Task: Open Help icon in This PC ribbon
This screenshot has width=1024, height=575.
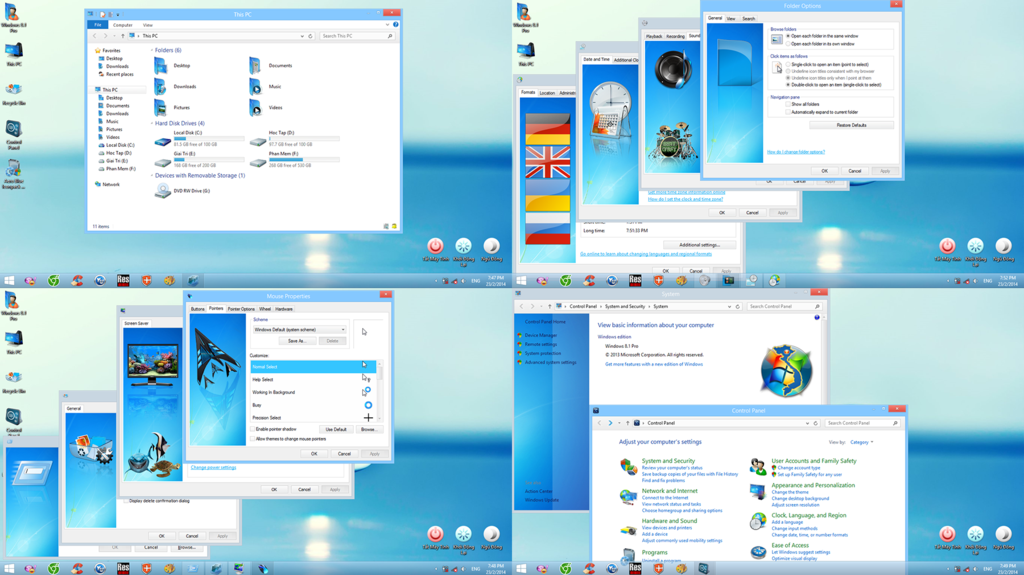Action: point(395,25)
